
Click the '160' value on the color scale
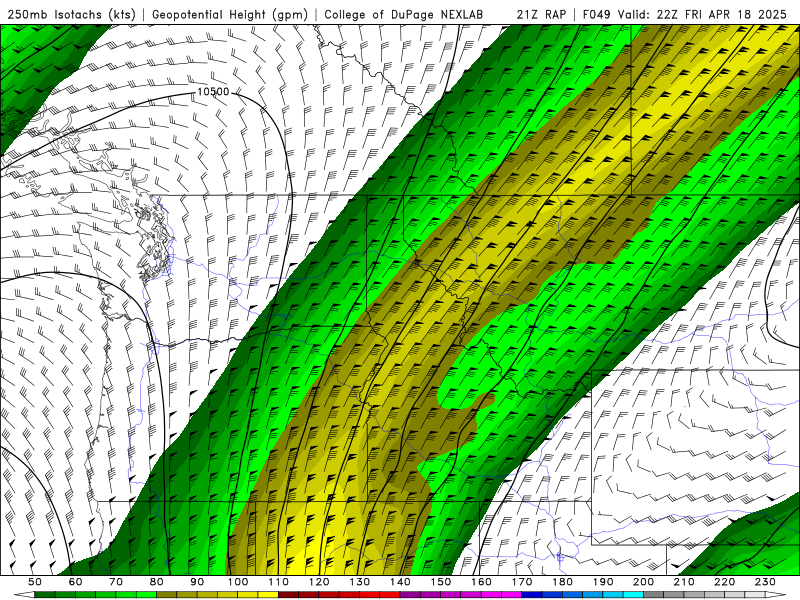481,582
